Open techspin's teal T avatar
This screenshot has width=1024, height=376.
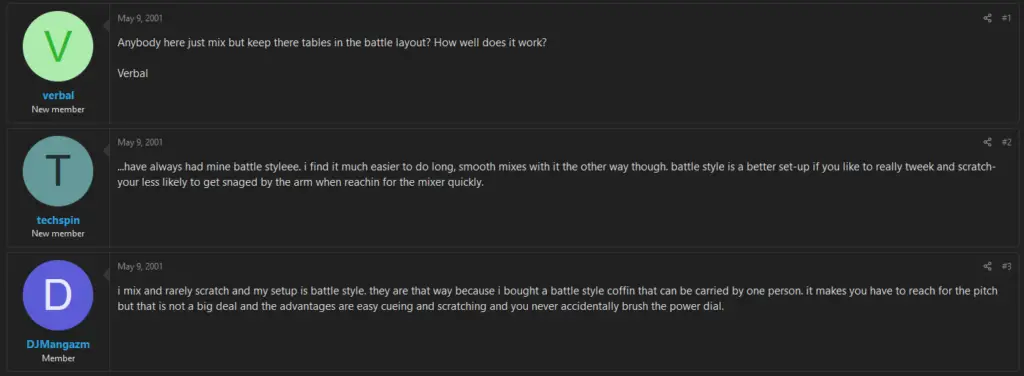tap(58, 171)
